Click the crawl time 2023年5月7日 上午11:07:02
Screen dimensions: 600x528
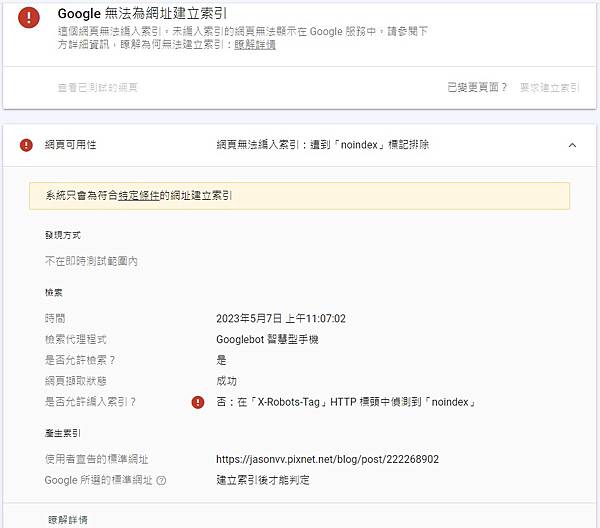point(281,318)
